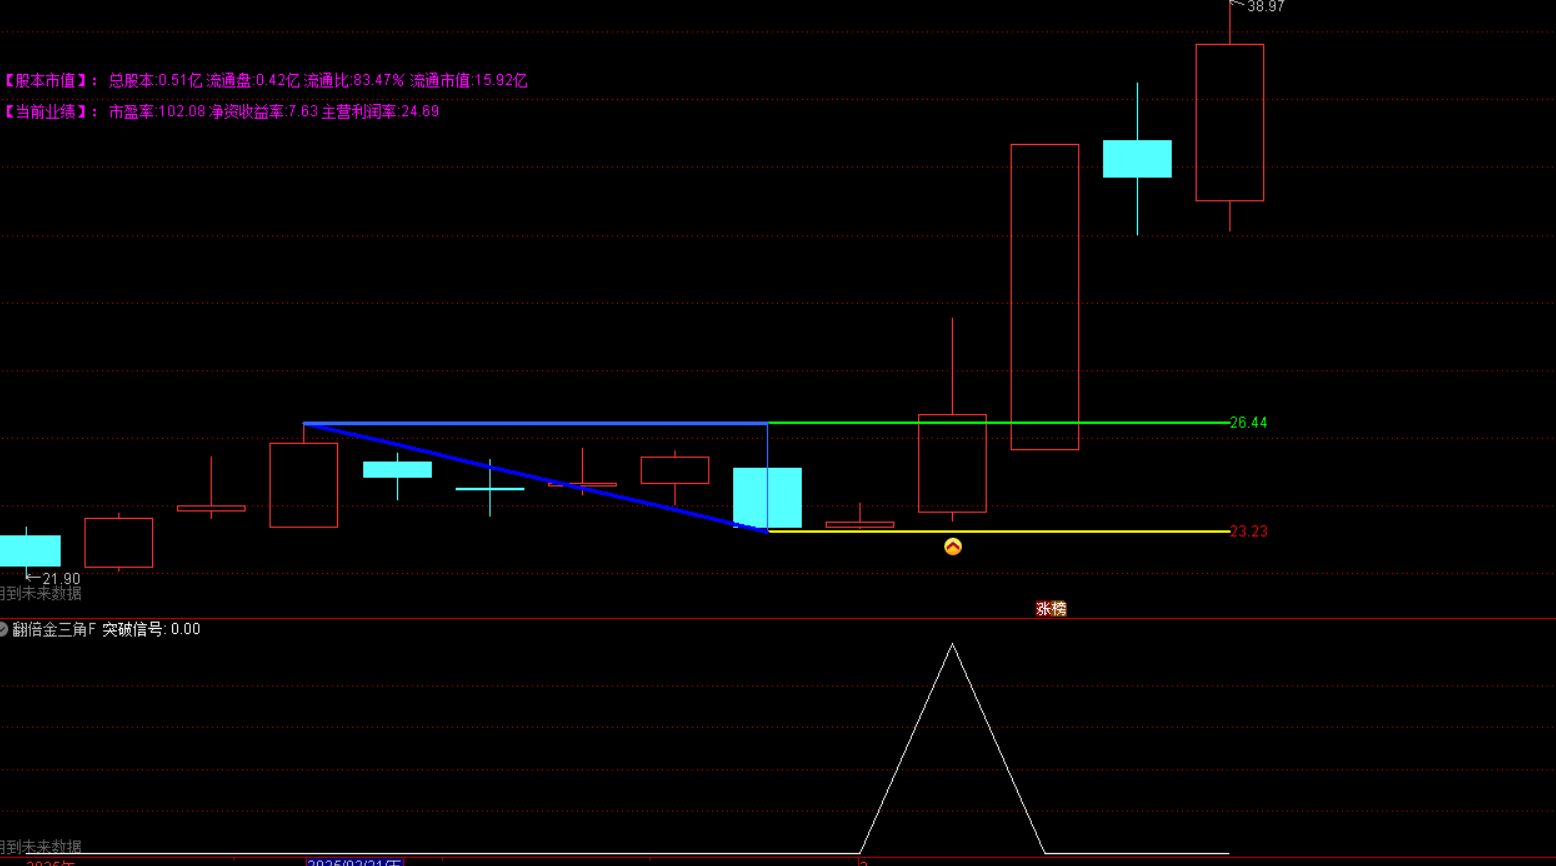This screenshot has width=1556, height=866.
Task: Click the green 26.44 price label
Action: point(1248,423)
